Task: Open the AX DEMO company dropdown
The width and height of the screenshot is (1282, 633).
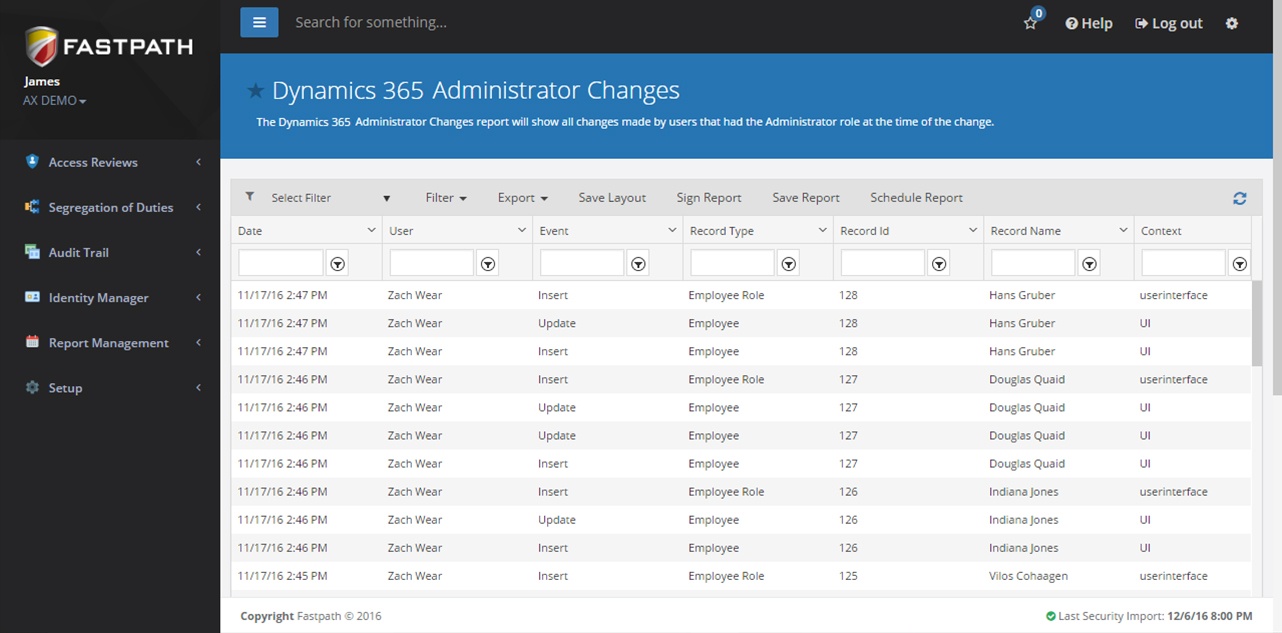Action: coord(54,101)
